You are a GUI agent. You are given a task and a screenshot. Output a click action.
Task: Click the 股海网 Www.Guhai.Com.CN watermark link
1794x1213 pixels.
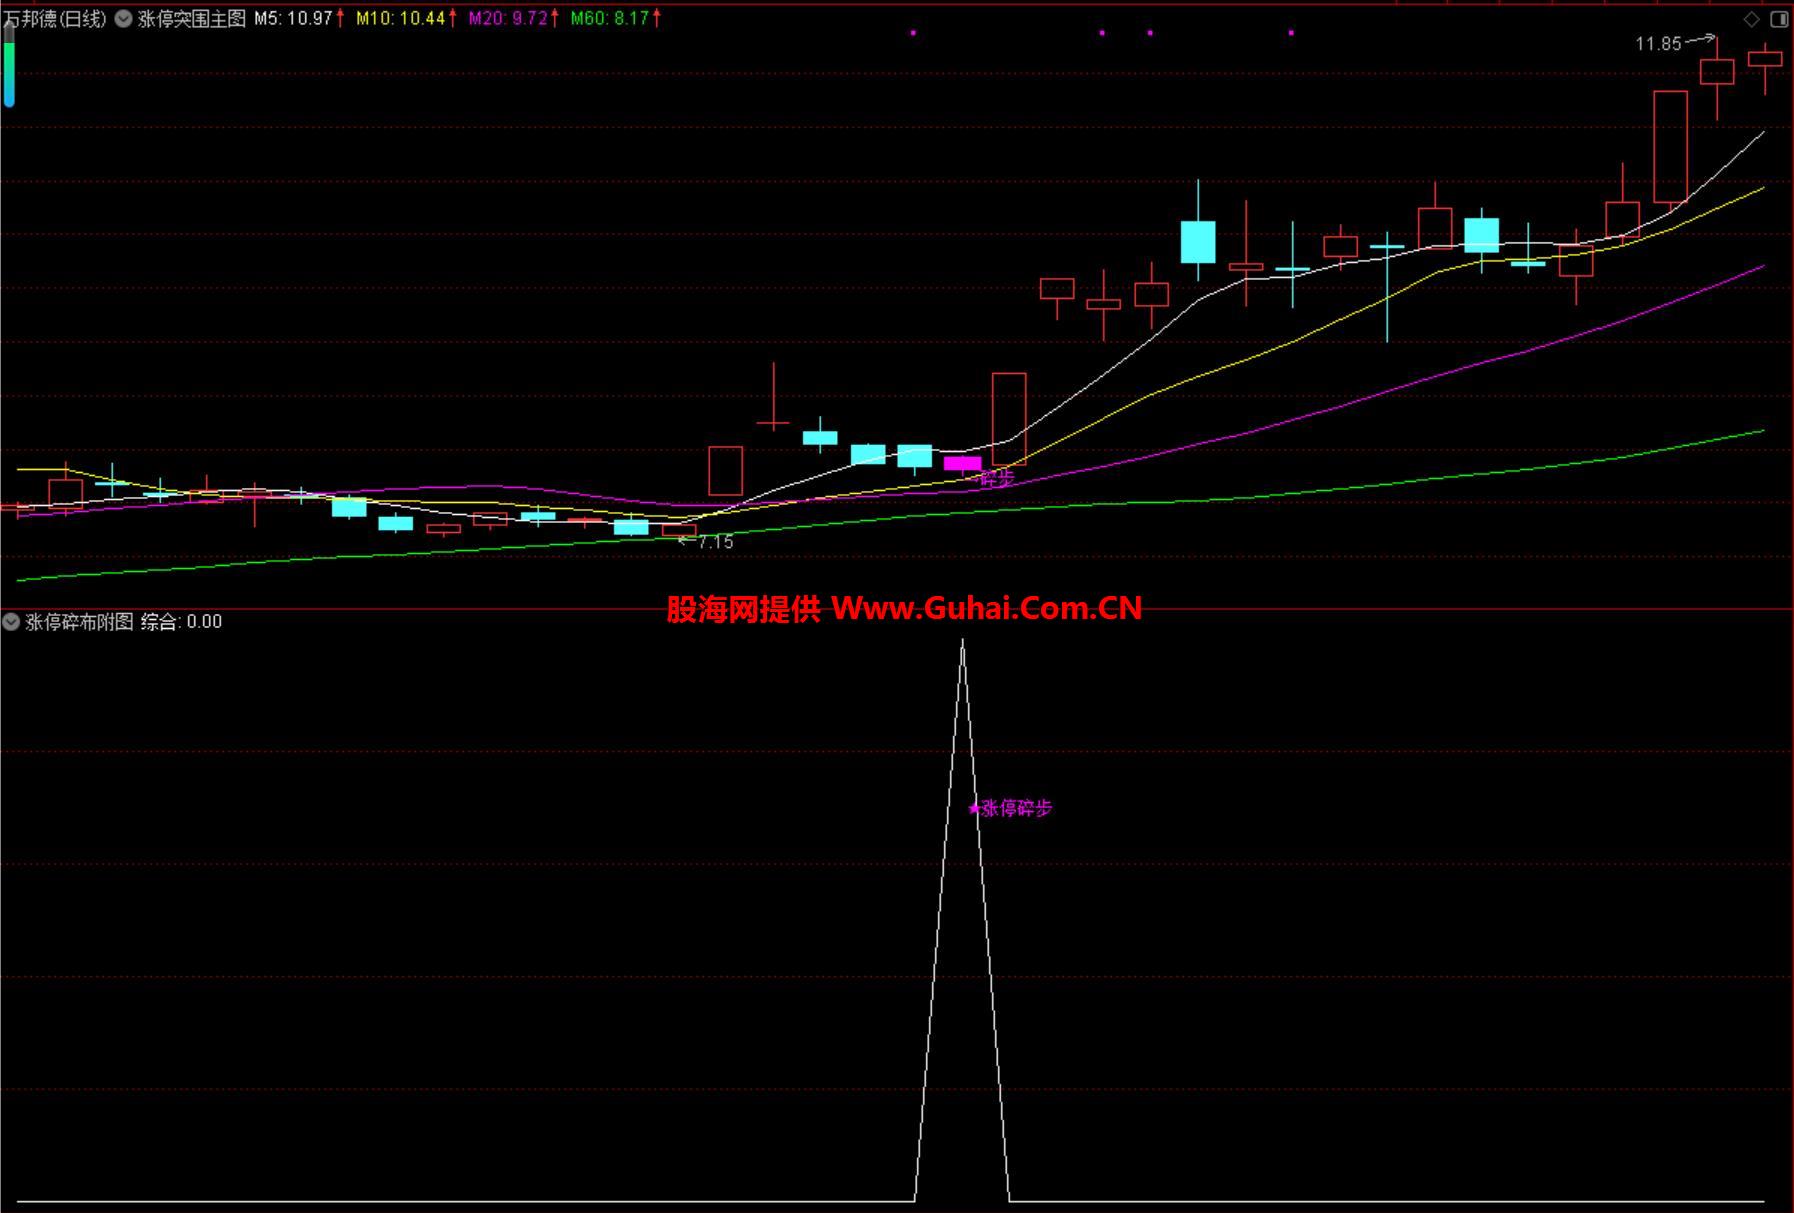point(904,608)
